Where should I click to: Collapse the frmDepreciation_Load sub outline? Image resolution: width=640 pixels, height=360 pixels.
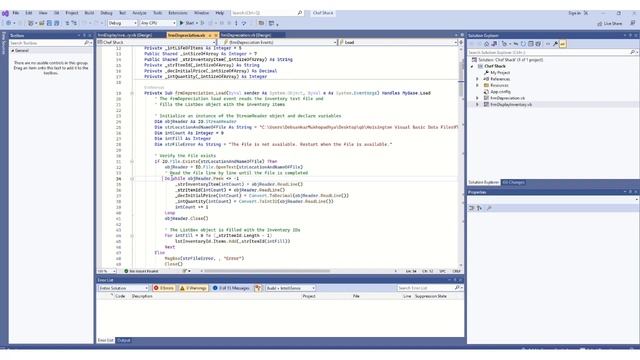(132, 93)
